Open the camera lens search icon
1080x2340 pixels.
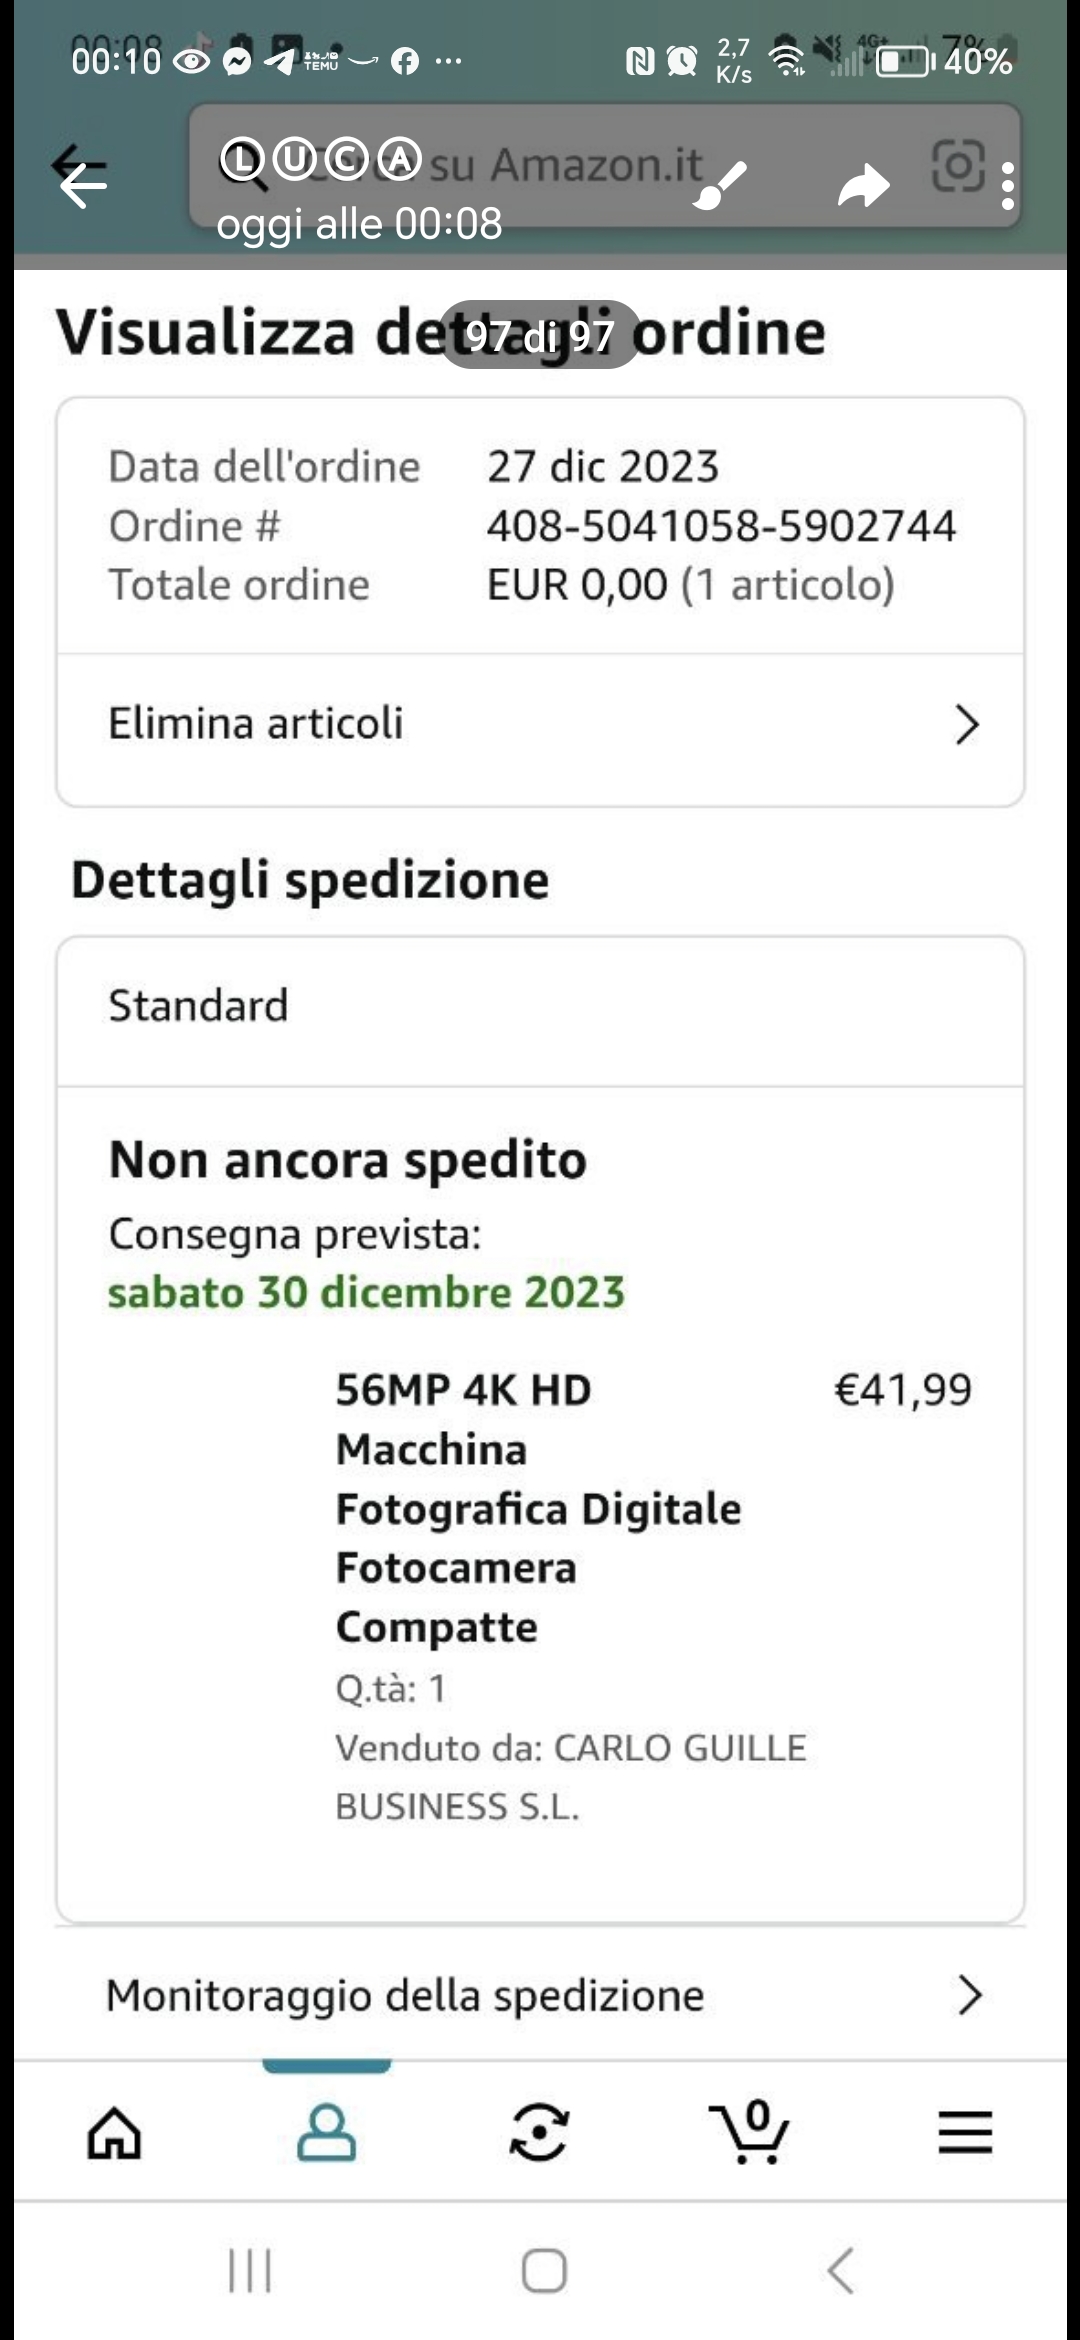(957, 166)
